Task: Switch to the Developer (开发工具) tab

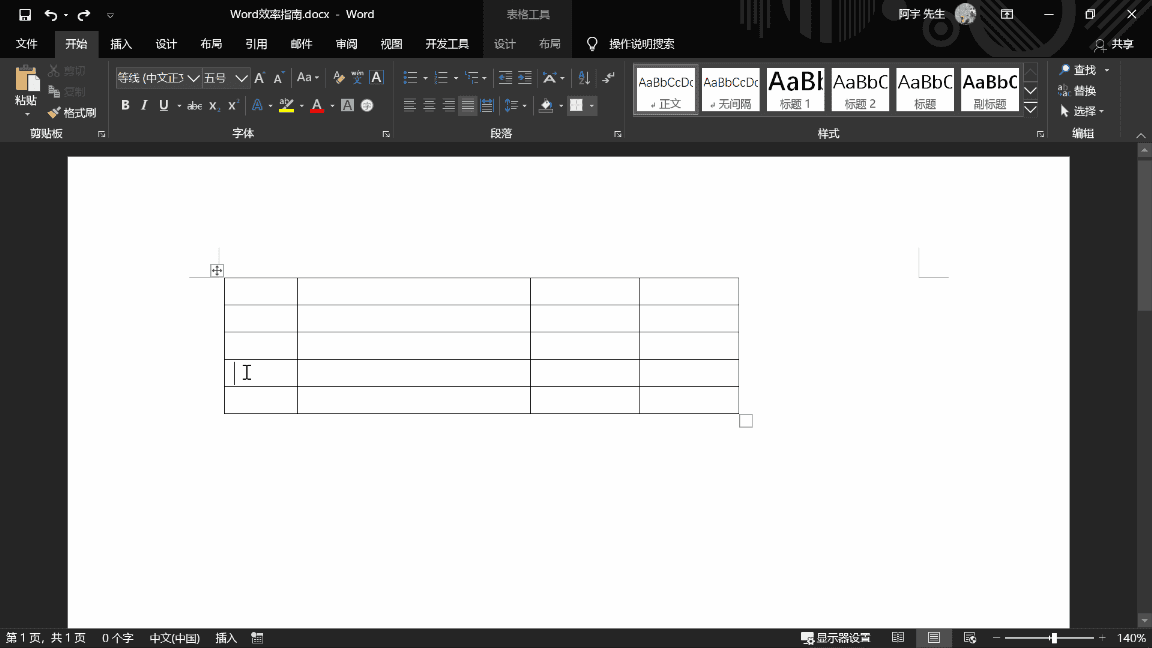Action: point(447,44)
